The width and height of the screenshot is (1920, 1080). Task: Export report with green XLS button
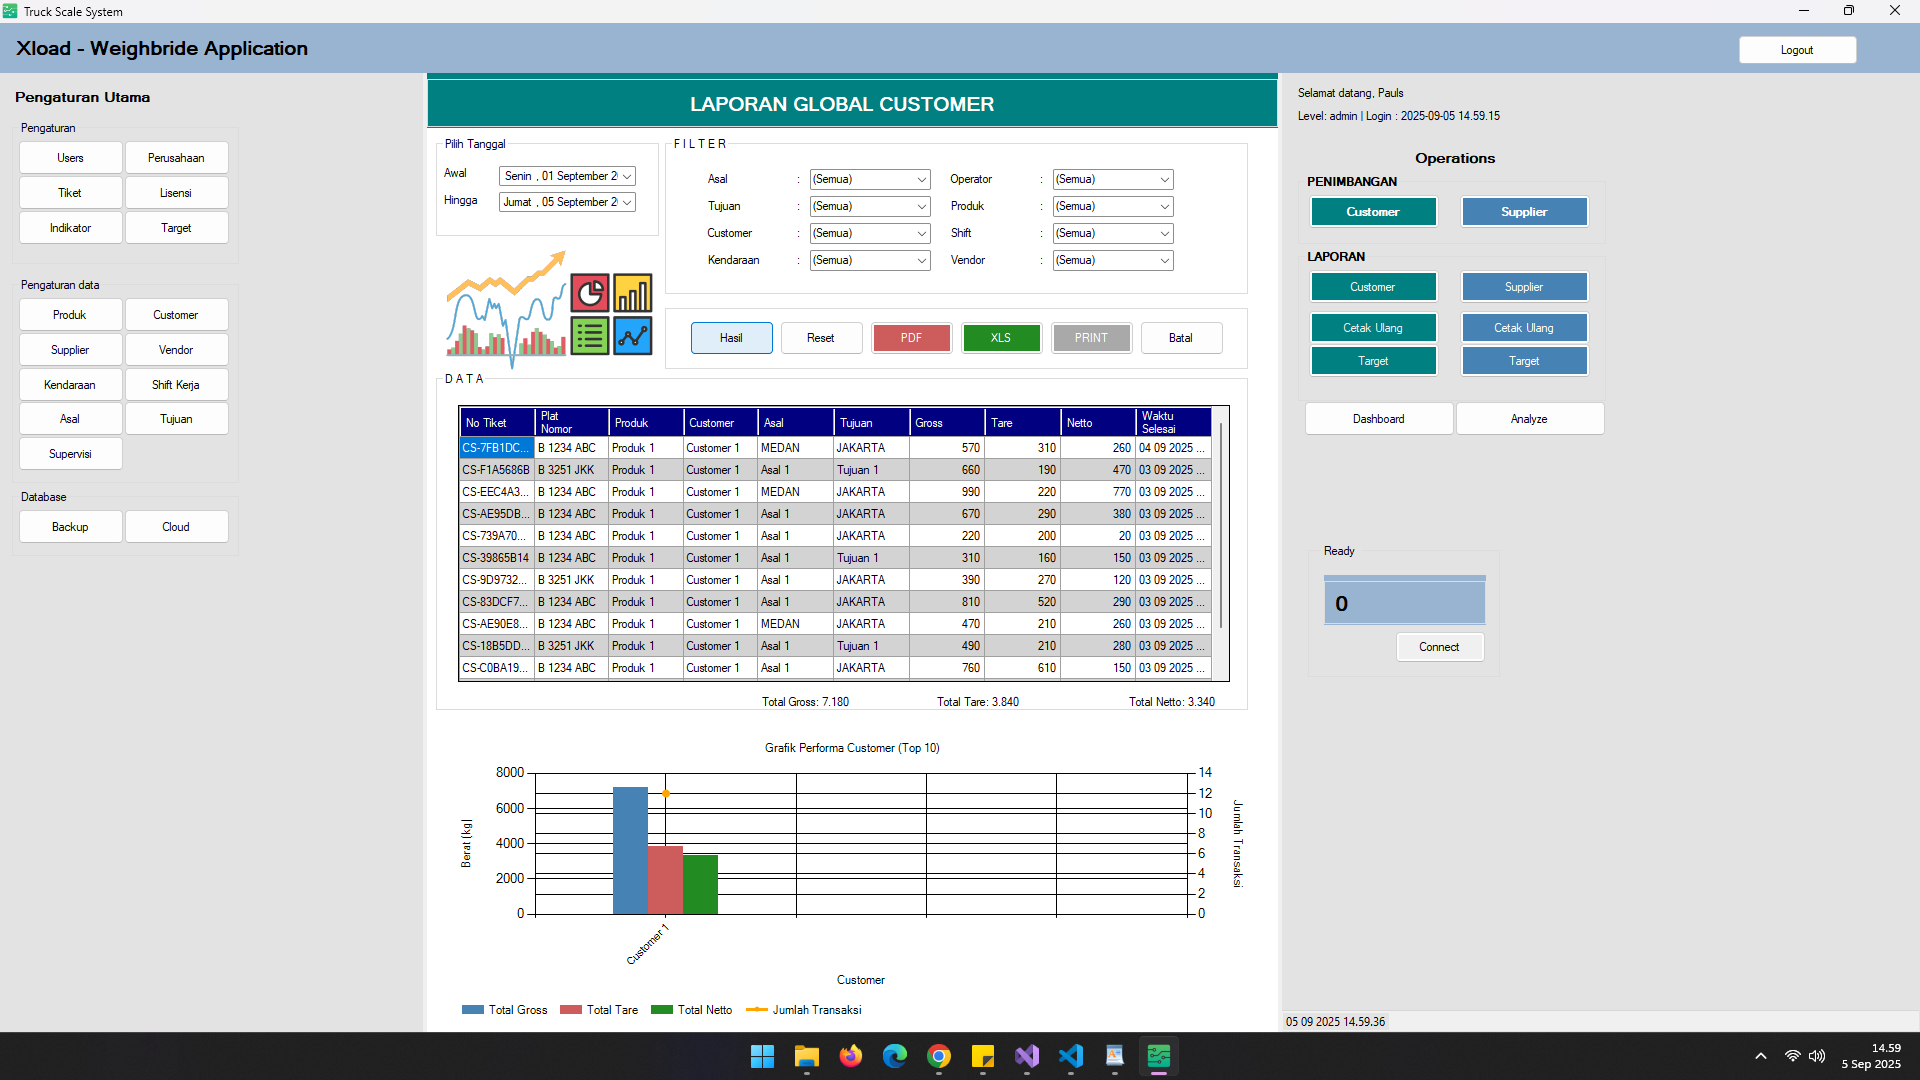(1000, 338)
